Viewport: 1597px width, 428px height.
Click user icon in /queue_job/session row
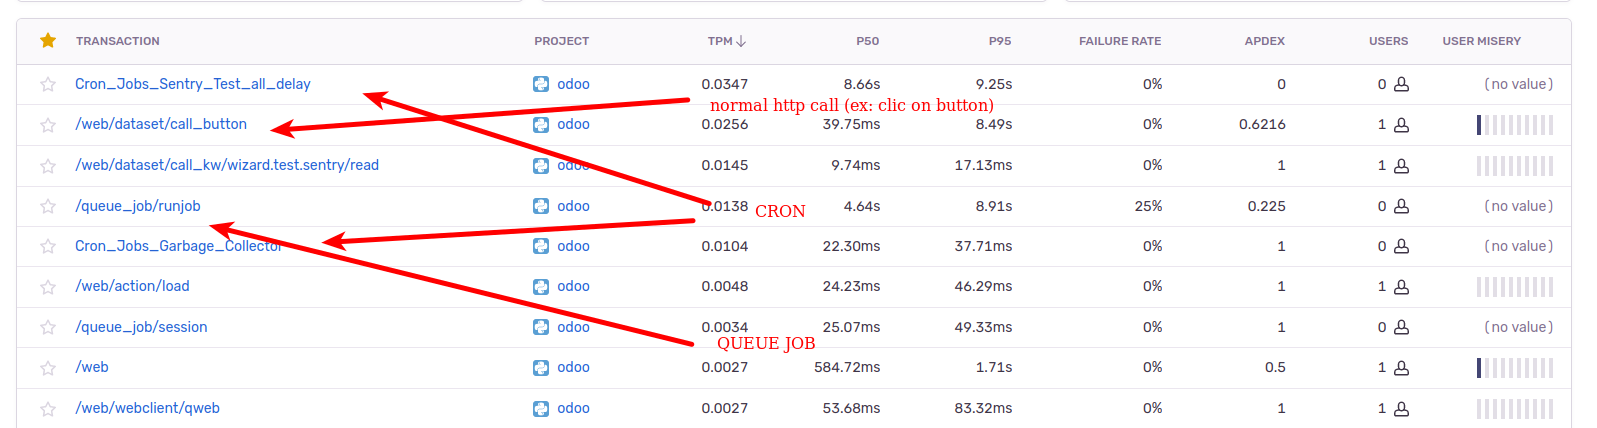pyautogui.click(x=1401, y=327)
